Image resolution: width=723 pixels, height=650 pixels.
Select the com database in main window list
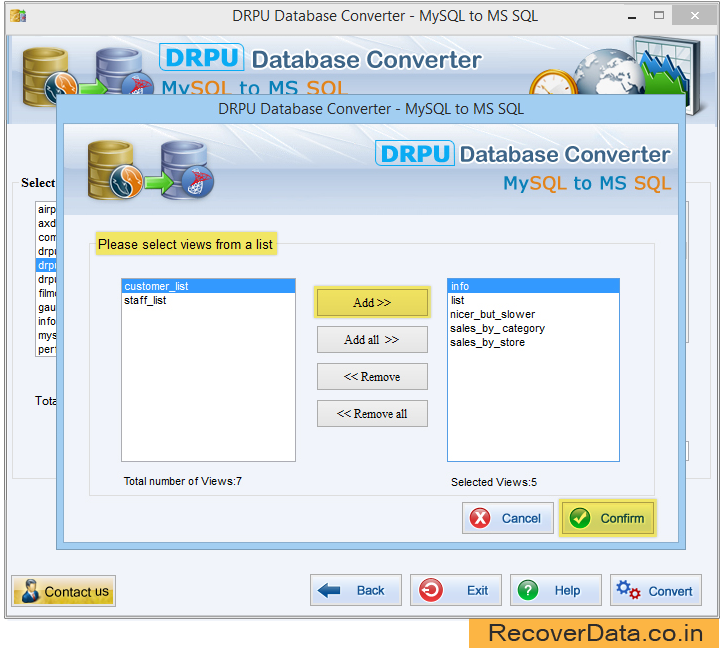coord(46,237)
